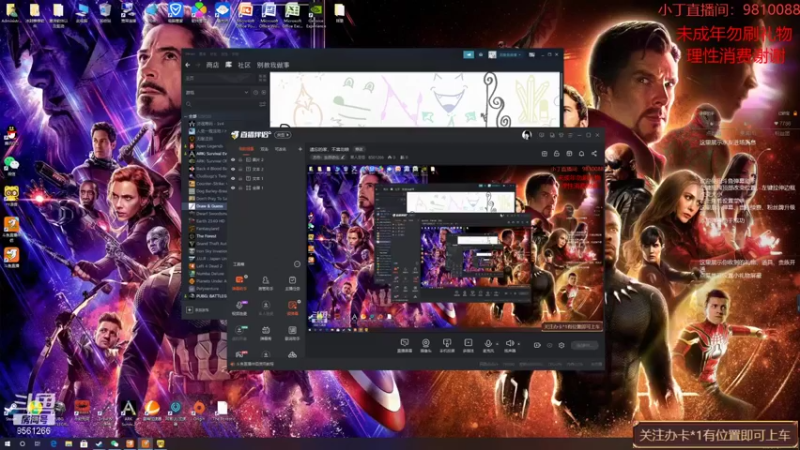This screenshot has width=800, height=450.
Task: Click the green announcement button in Steam title bar
Action: click(x=468, y=54)
